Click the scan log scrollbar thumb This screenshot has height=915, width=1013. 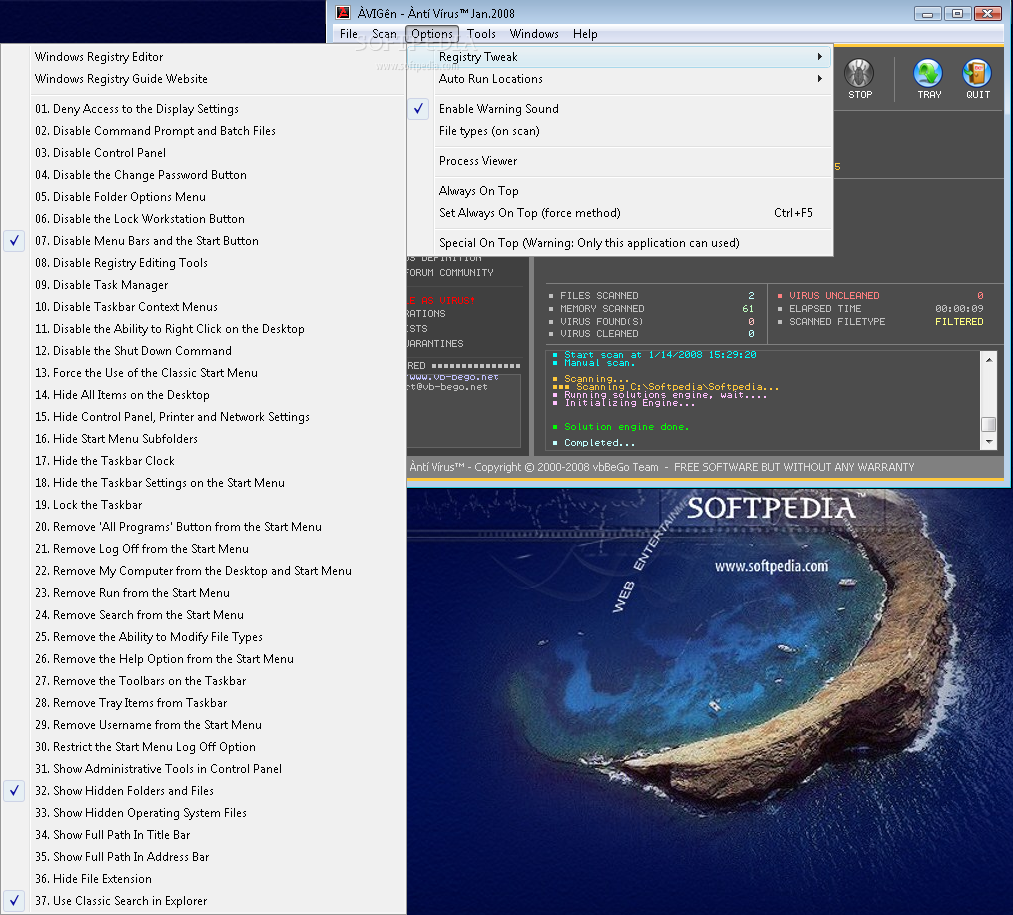coord(988,424)
